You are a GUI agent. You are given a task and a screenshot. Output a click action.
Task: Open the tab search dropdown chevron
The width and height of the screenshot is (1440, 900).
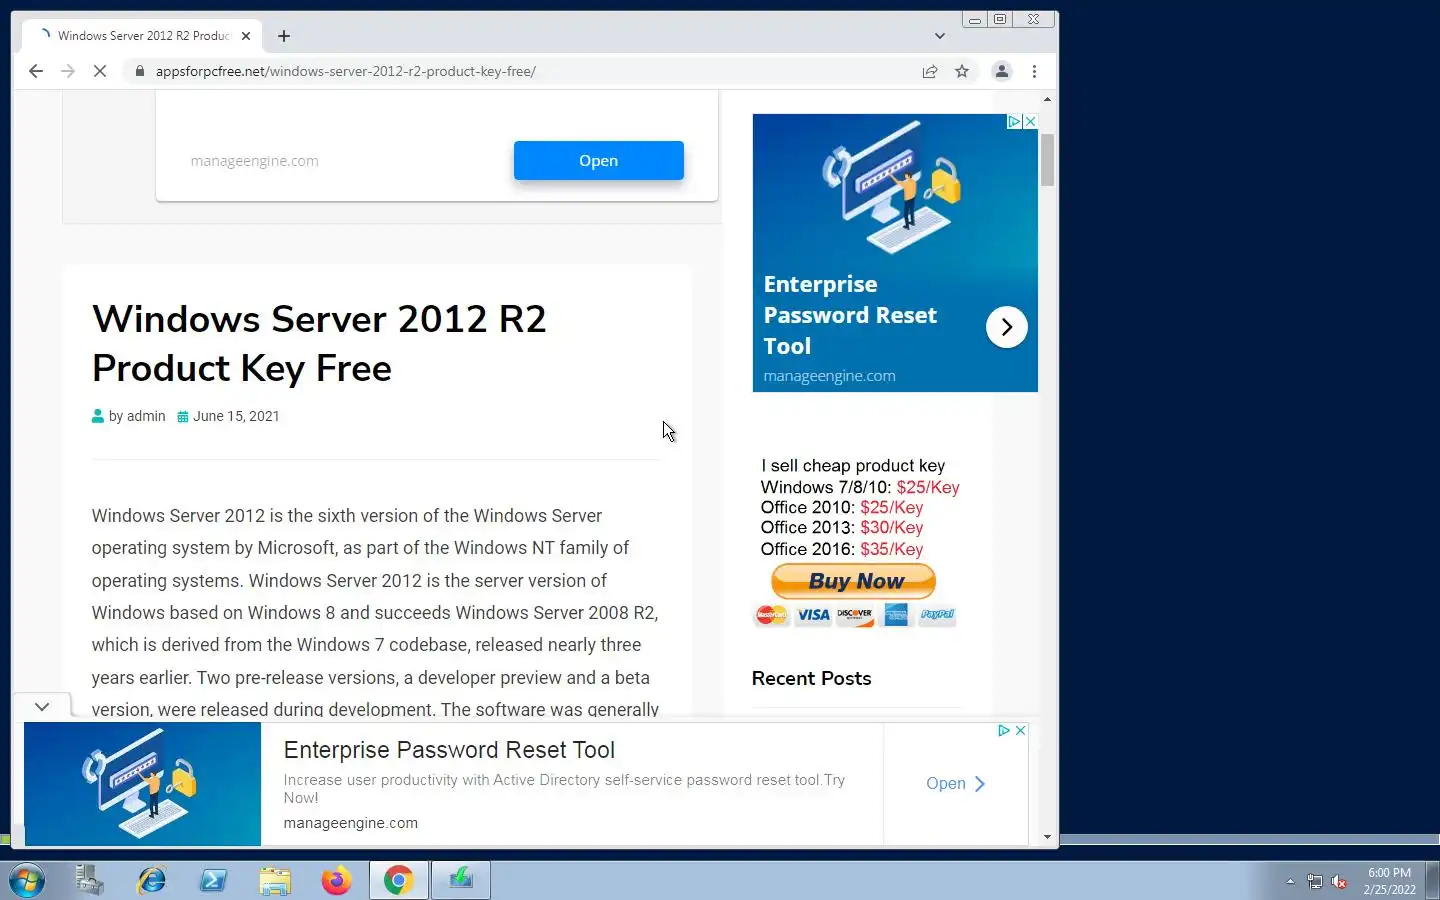tap(940, 36)
